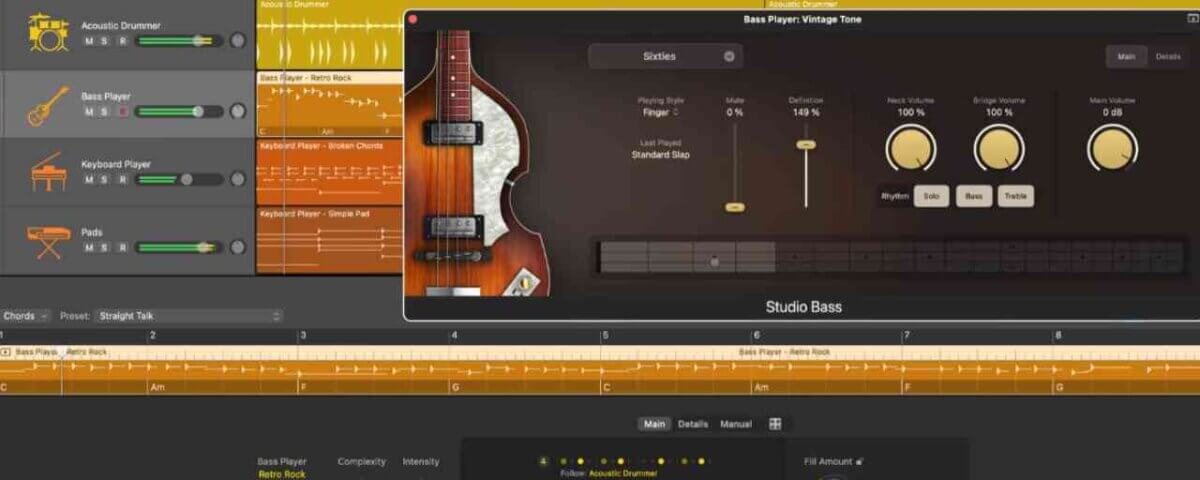The image size is (1200, 480).
Task: Record-enable the Keyboard Player track
Action: point(122,180)
